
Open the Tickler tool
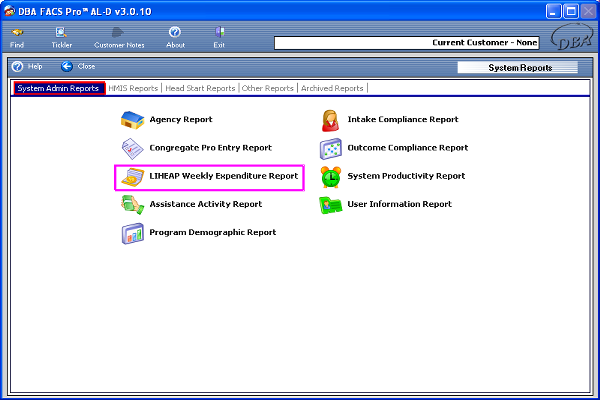(62, 38)
